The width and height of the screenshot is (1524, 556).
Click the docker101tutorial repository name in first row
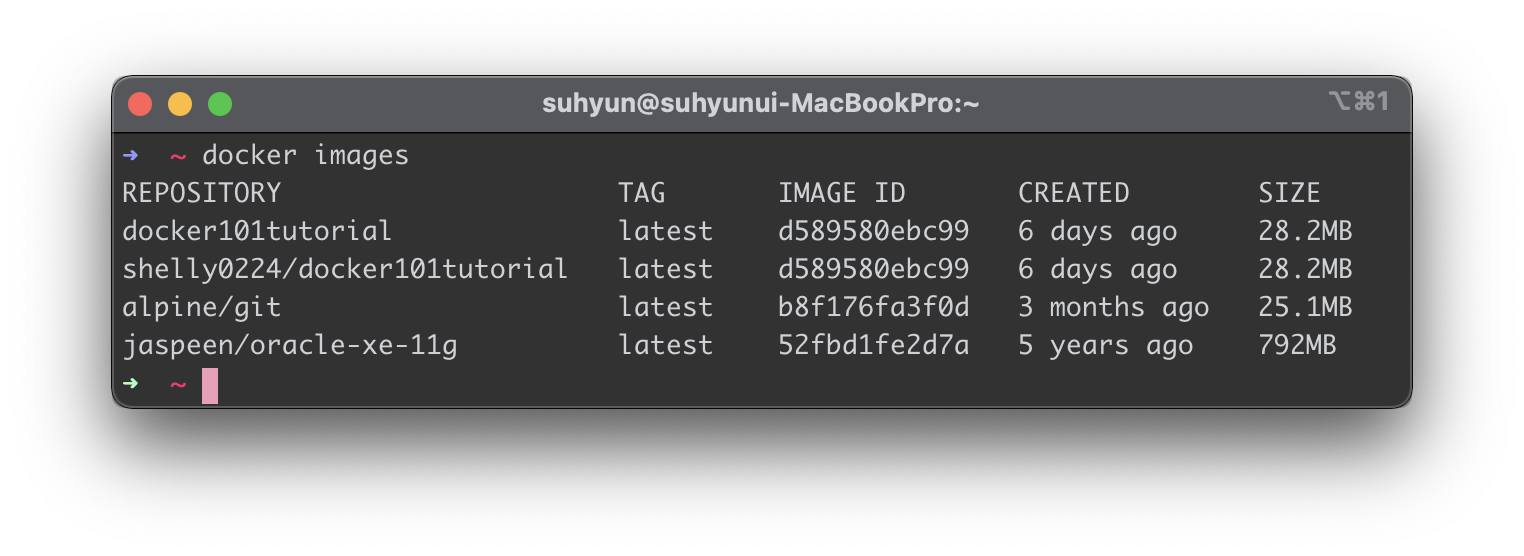pos(257,231)
